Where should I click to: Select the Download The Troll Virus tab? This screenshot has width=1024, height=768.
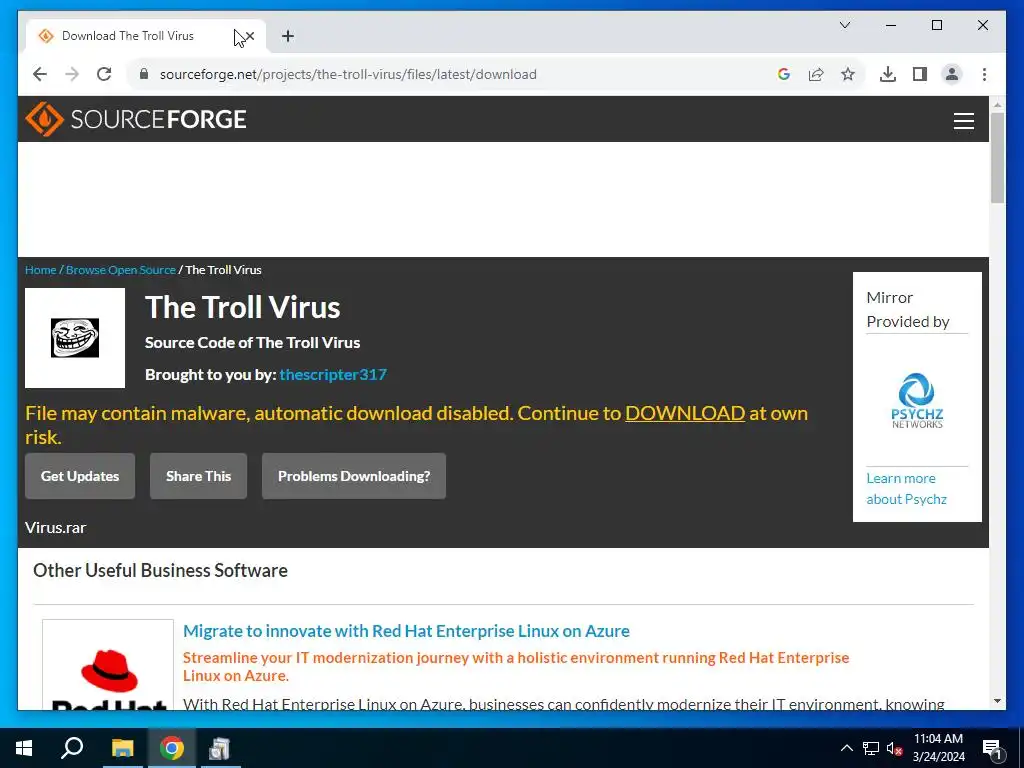146,36
